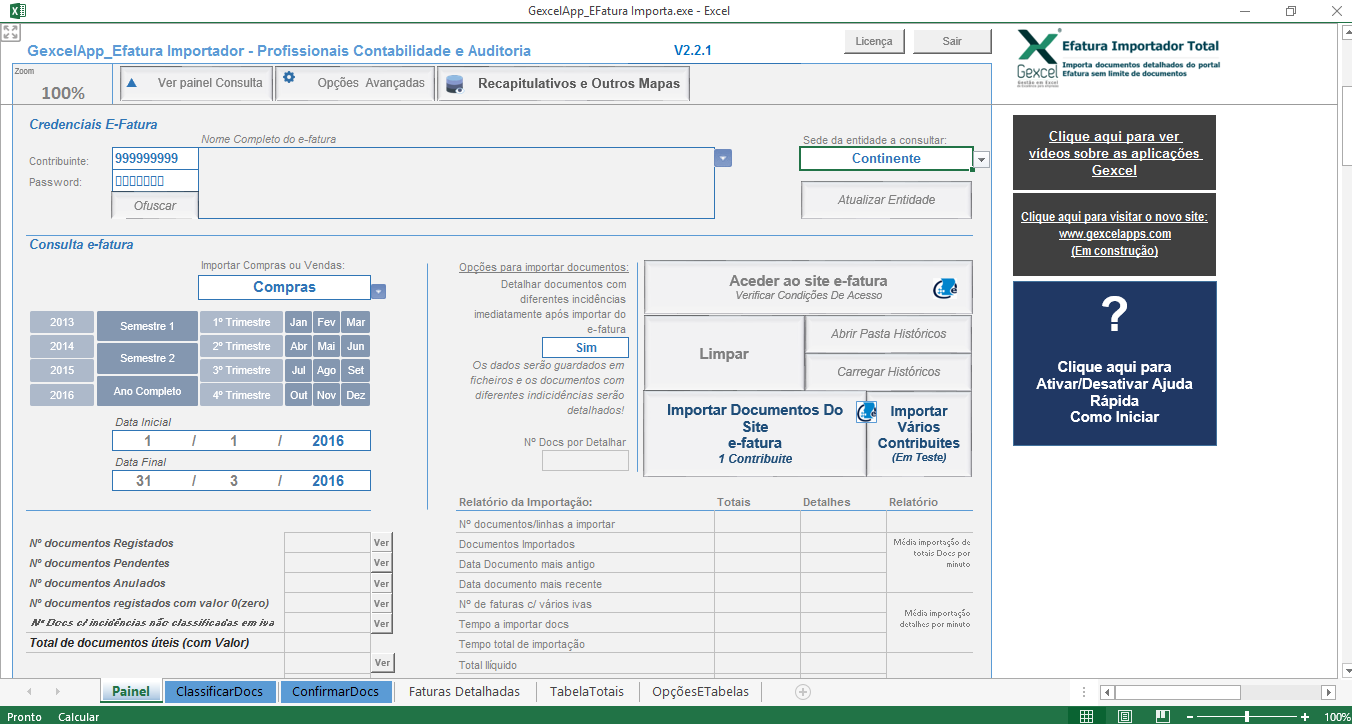Click the gear icon for Opções Avançadas
Screen dimensions: 1352x724
coord(289,78)
